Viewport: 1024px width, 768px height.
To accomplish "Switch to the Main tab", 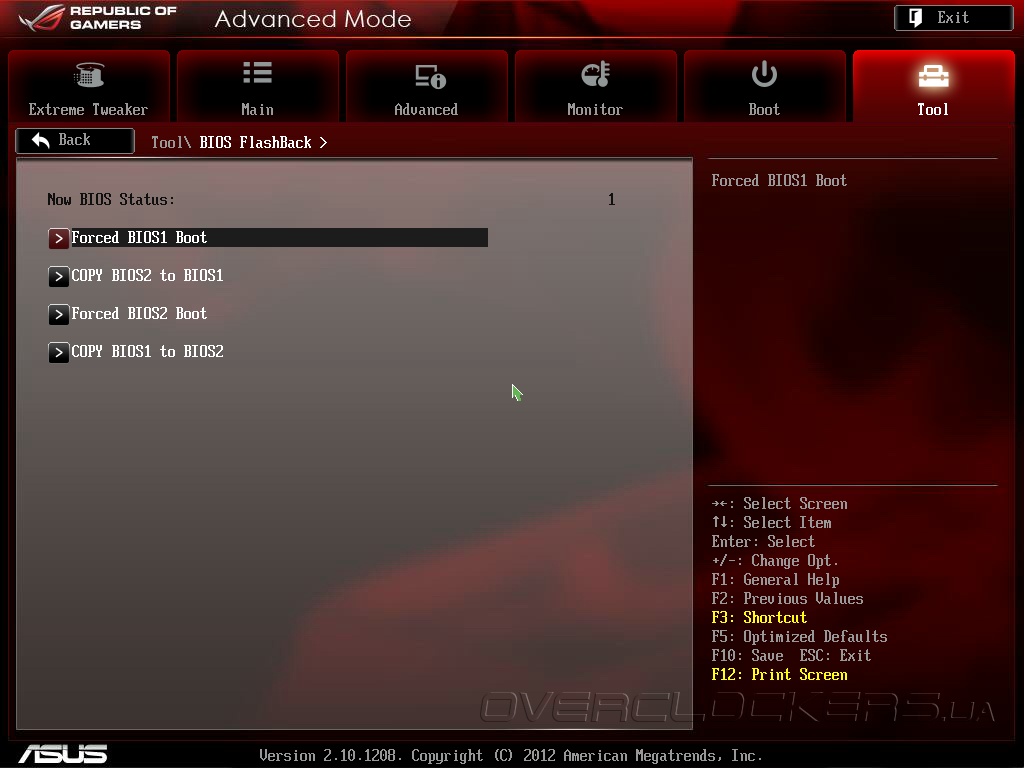I will 258,86.
